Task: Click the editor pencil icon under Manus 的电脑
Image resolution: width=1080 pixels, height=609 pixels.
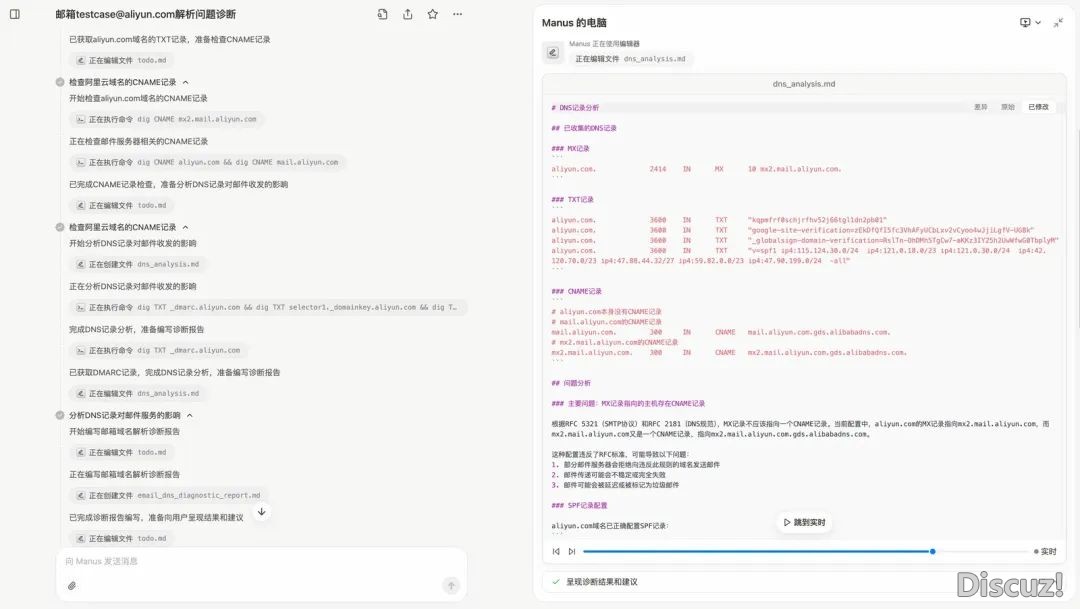Action: tap(552, 52)
